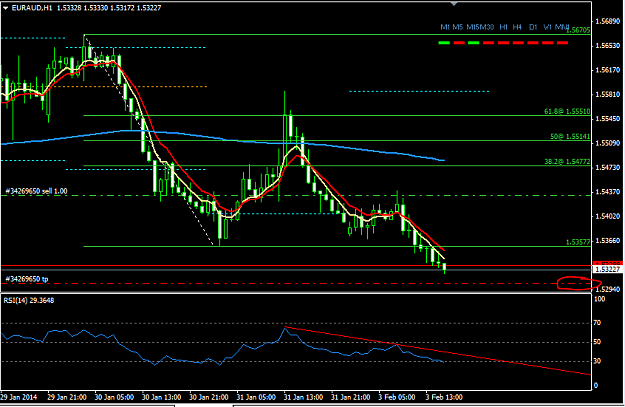Click the W1 timeframe label
The height and width of the screenshot is (407, 625).
pyautogui.click(x=547, y=27)
